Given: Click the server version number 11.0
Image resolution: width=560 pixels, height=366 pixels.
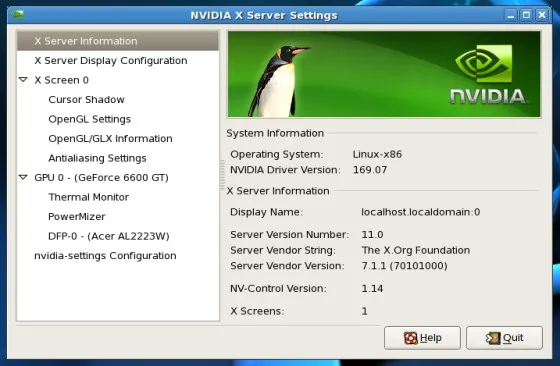Looking at the screenshot, I should coord(372,235).
